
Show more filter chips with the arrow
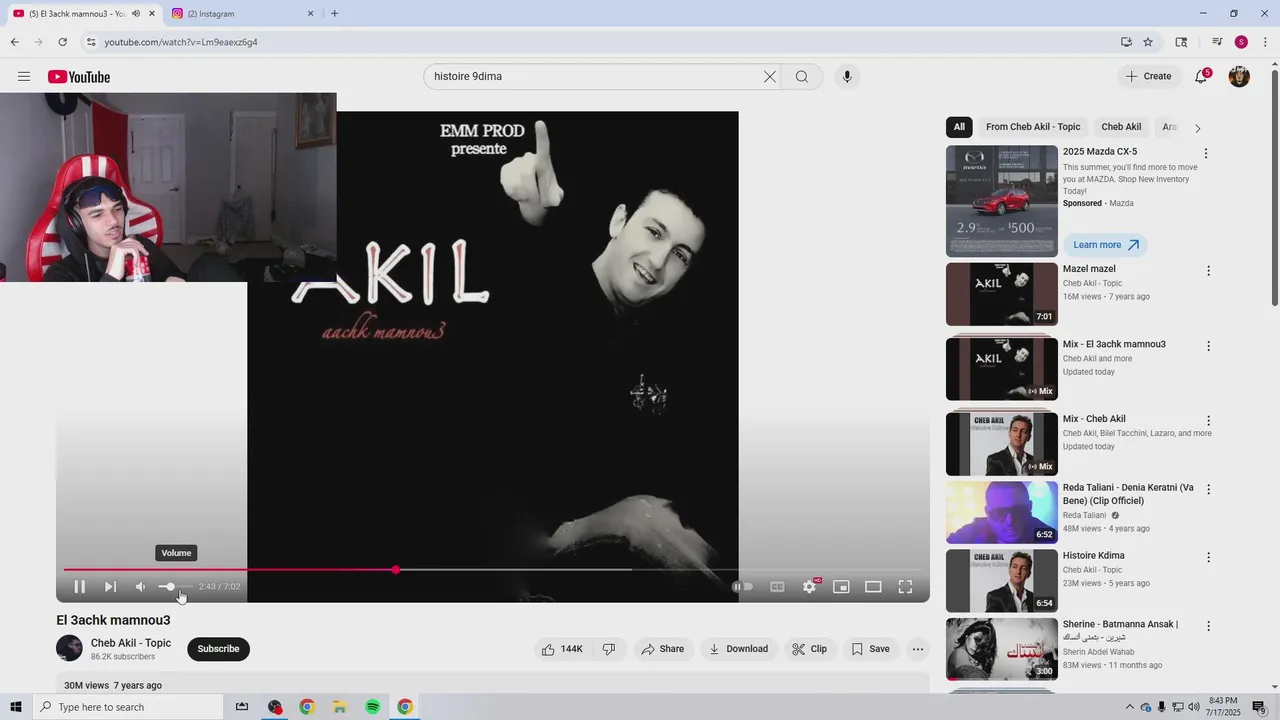(x=1197, y=128)
